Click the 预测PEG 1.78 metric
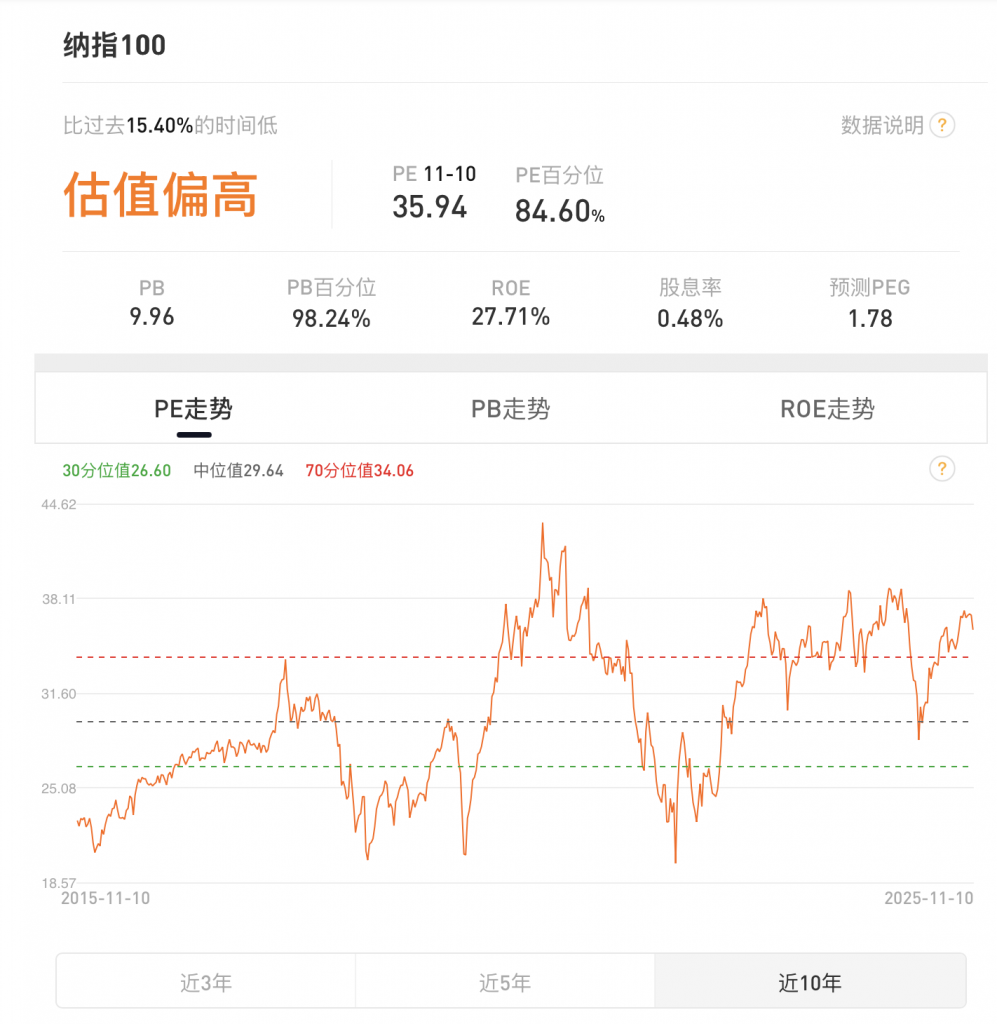This screenshot has width=997, height=1024. click(x=868, y=318)
